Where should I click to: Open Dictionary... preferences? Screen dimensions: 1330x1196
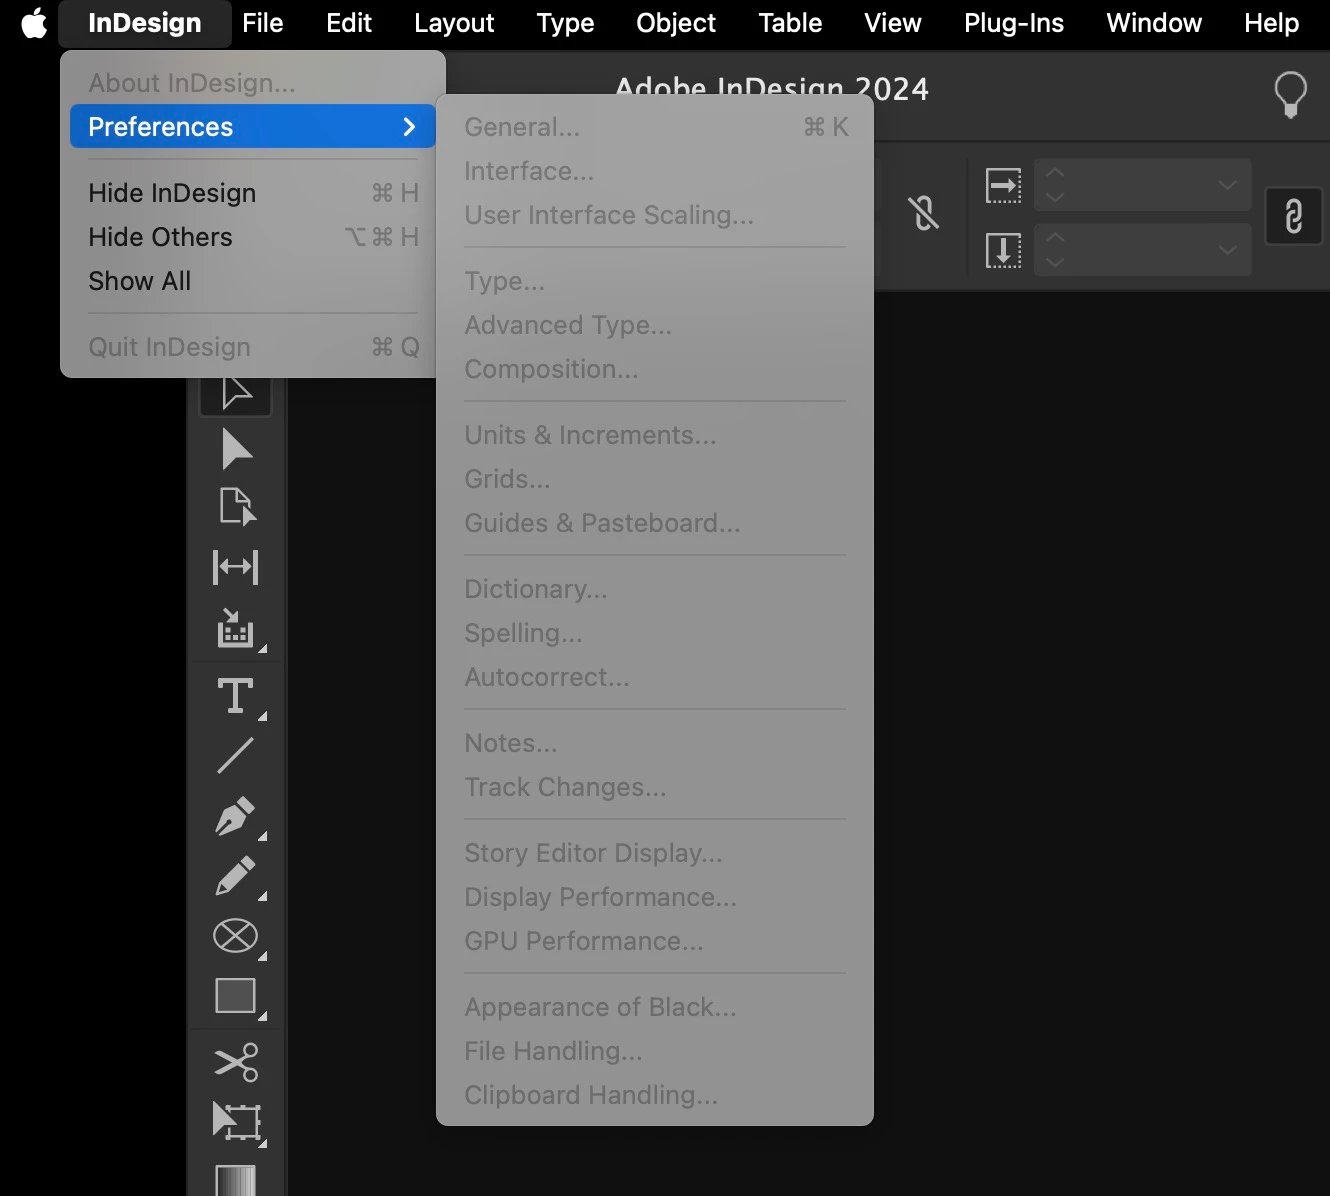click(655, 589)
